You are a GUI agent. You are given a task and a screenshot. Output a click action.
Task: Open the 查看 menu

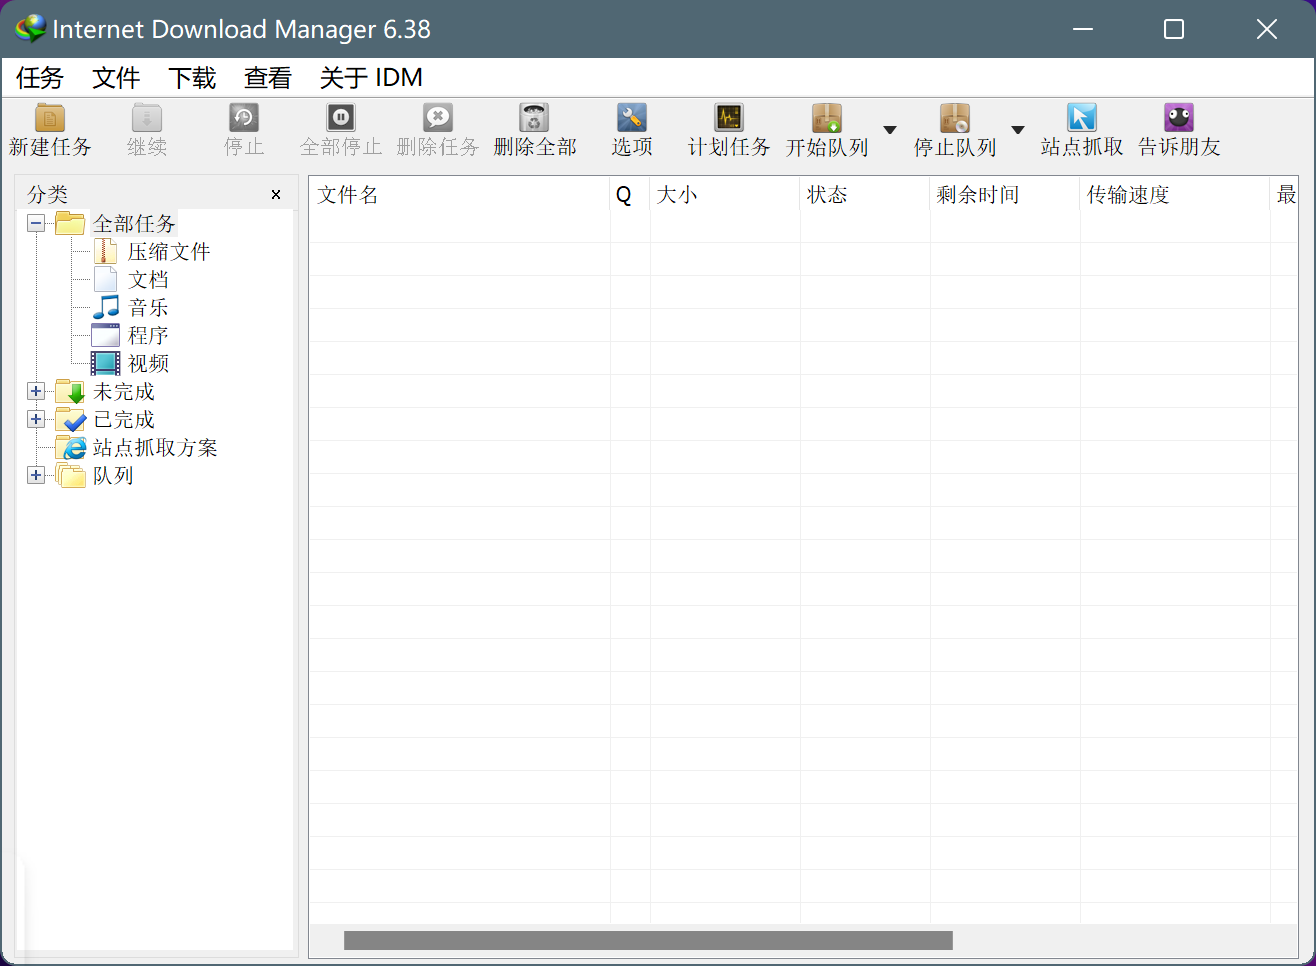click(268, 78)
